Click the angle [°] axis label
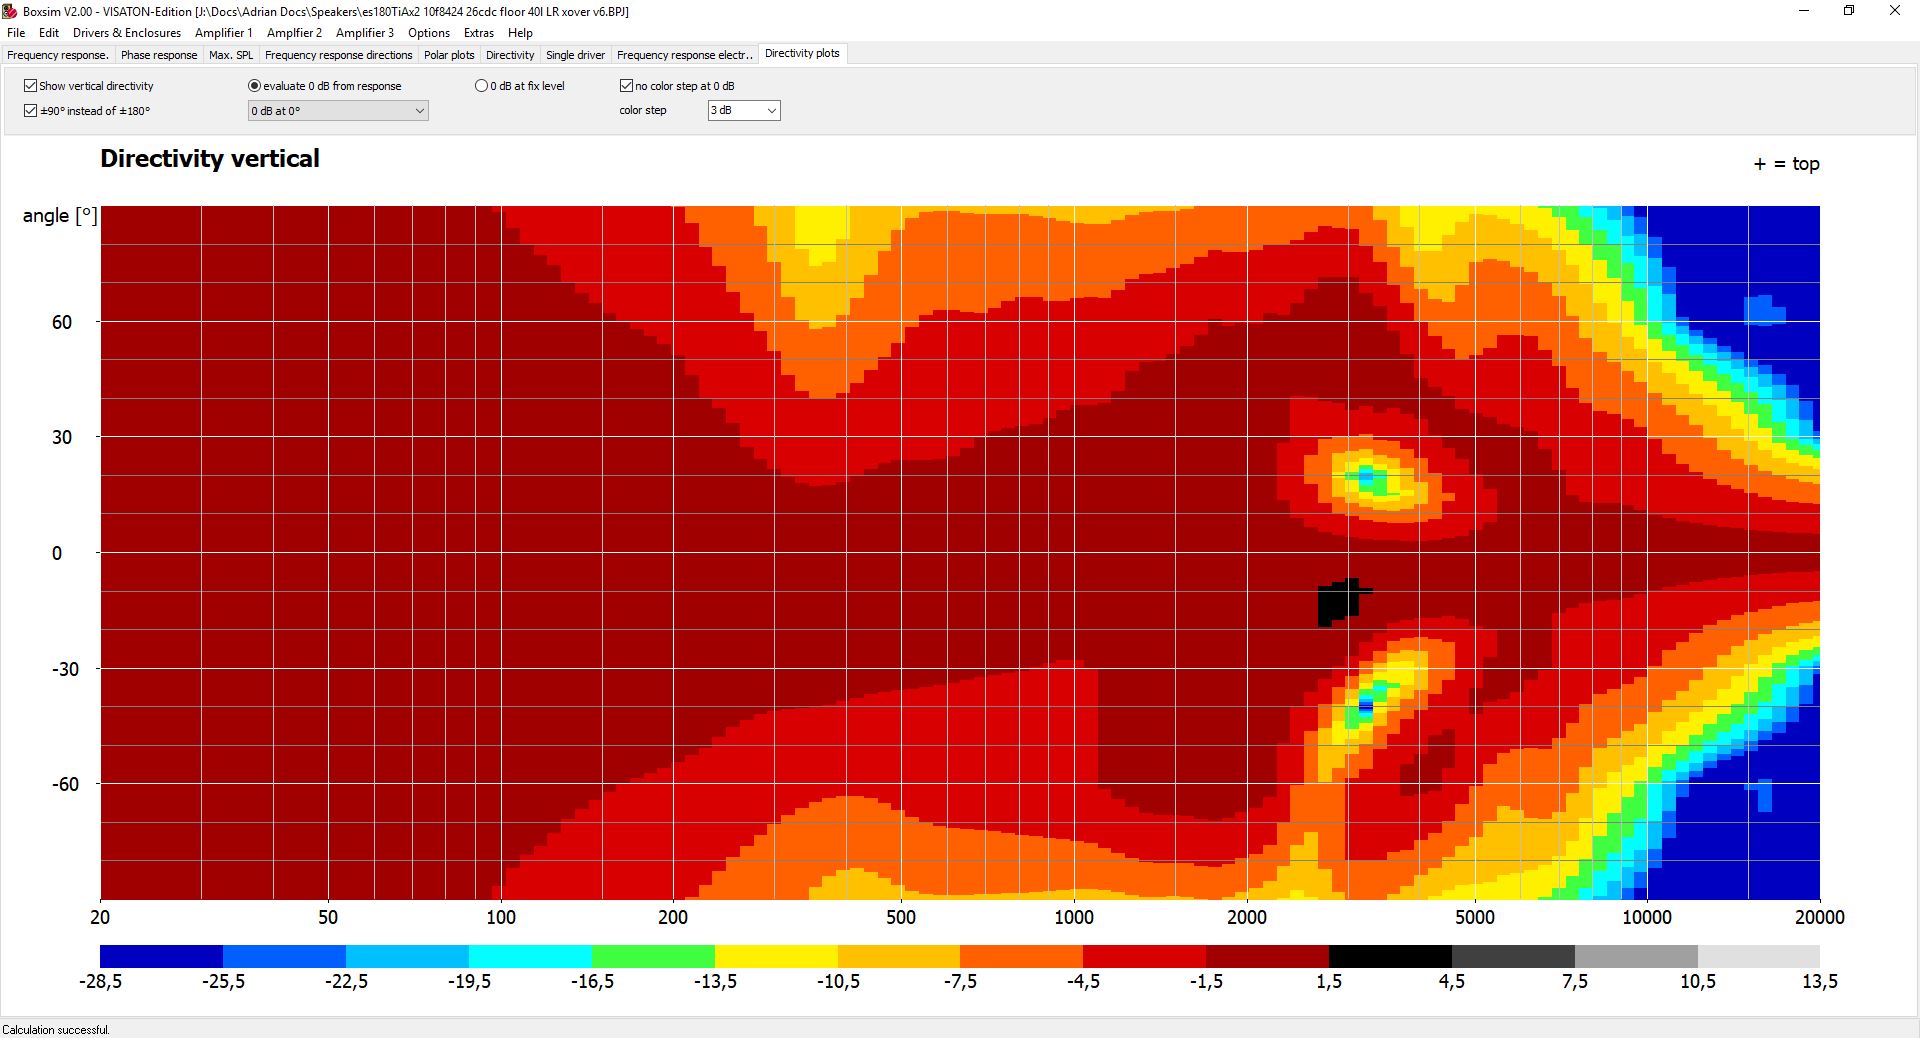This screenshot has height=1038, width=1920. pyautogui.click(x=60, y=216)
